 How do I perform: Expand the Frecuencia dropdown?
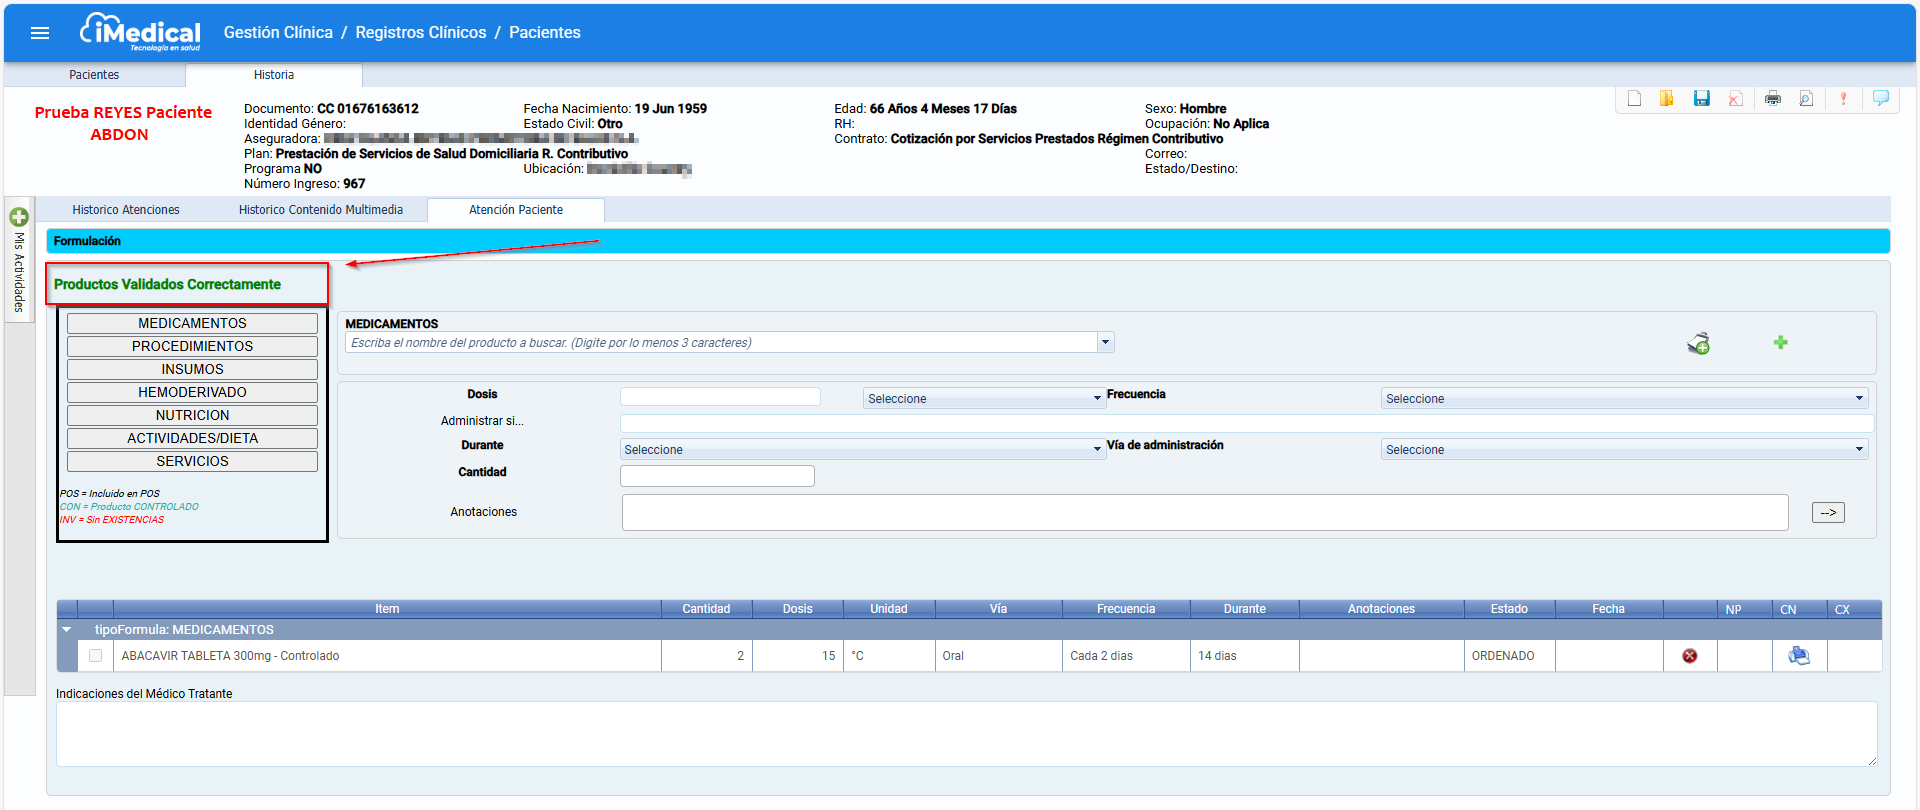pos(1624,399)
